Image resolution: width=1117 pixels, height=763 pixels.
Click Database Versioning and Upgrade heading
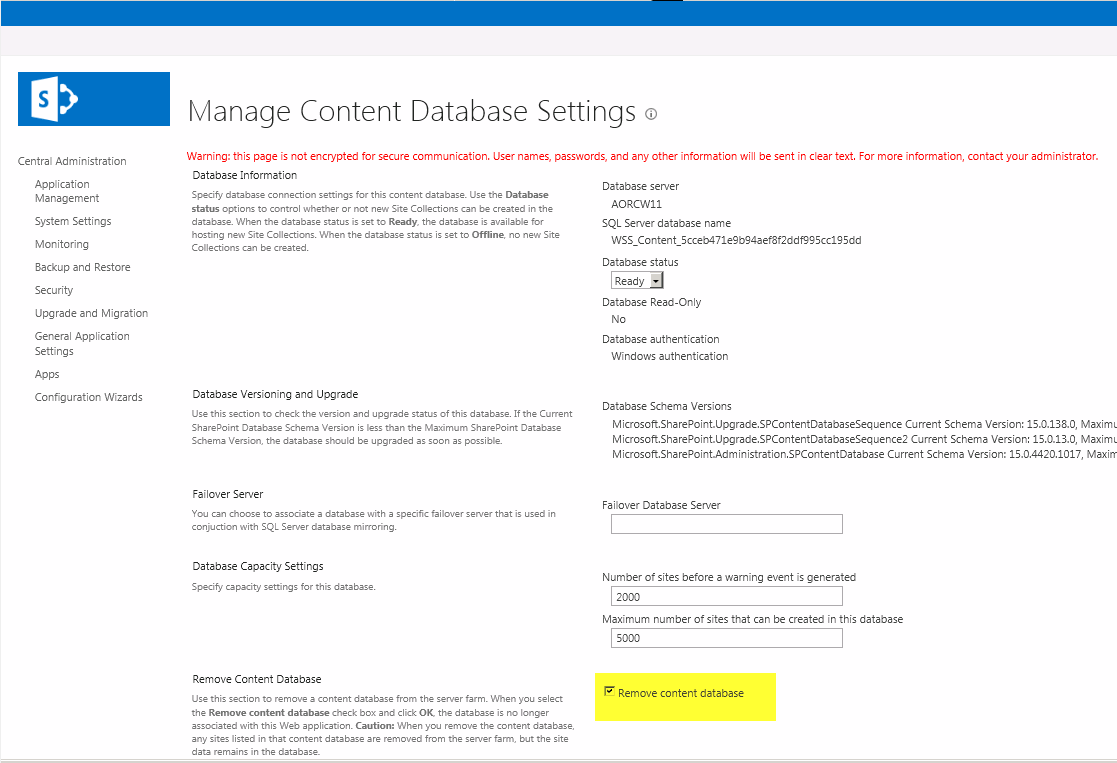click(275, 394)
